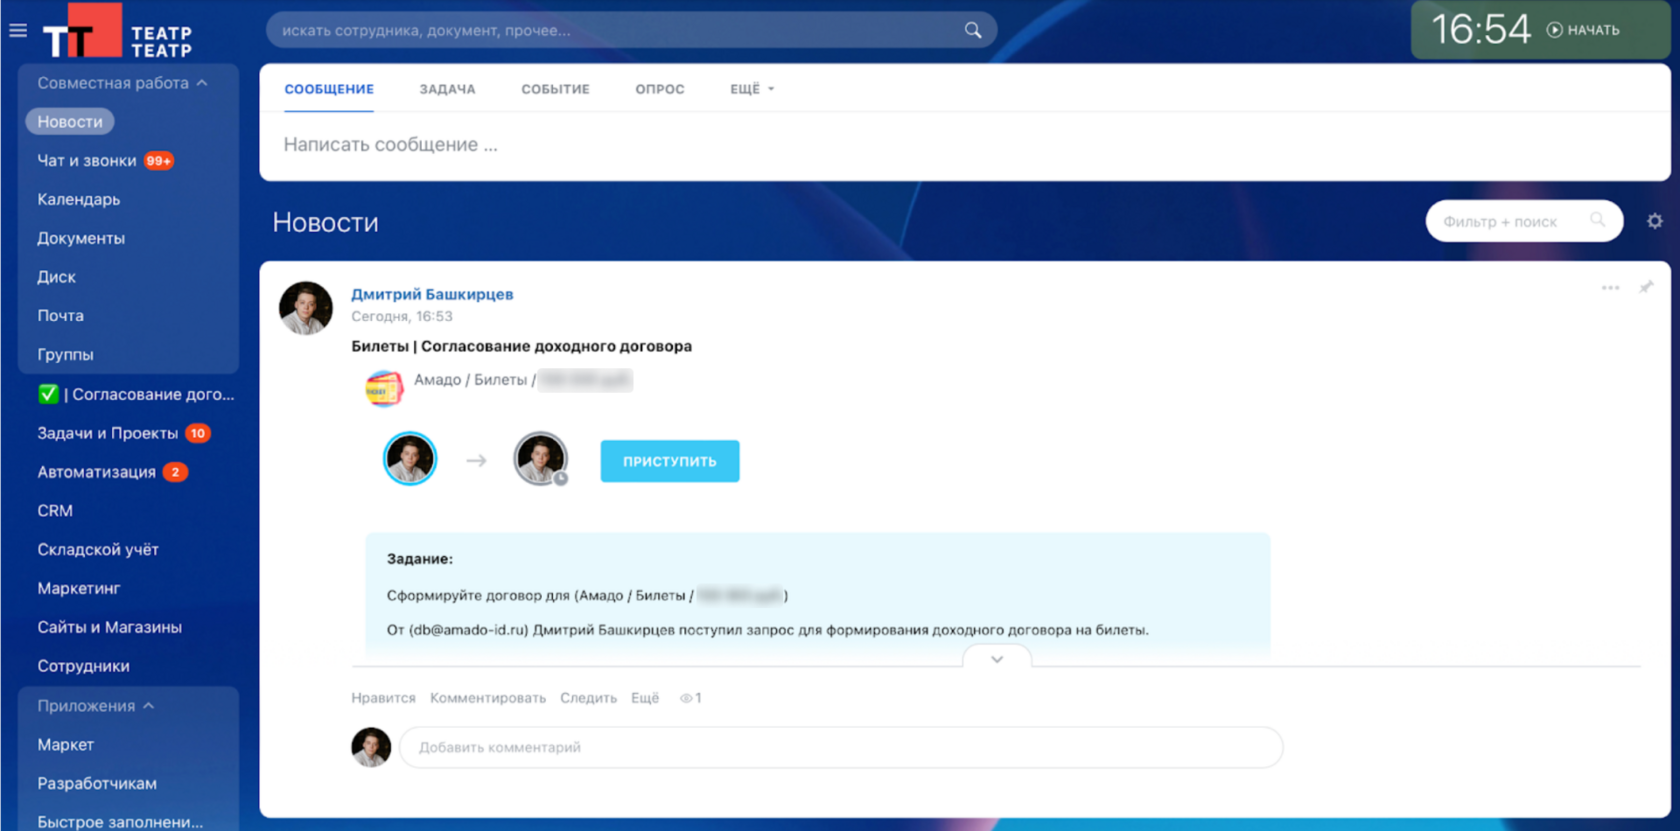Open Почта in the sidebar
The image size is (1680, 831).
pos(61,315)
